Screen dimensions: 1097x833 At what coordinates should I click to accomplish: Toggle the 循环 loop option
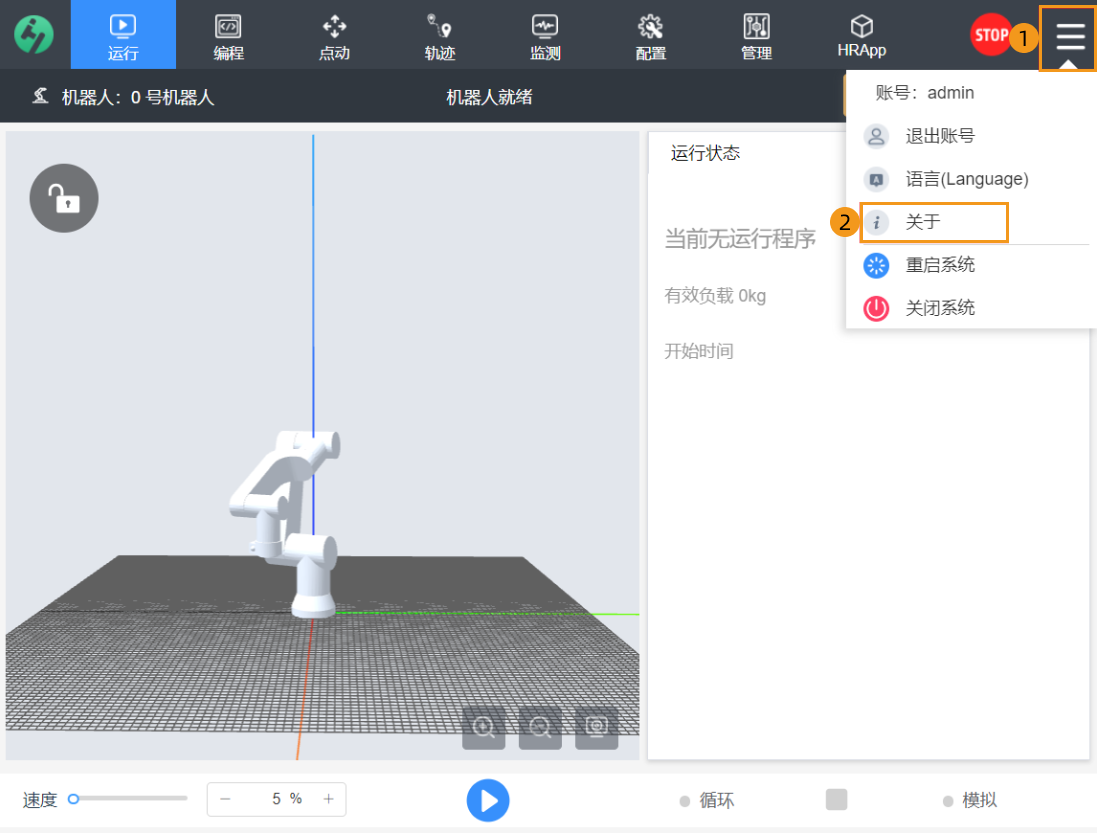[x=708, y=800]
